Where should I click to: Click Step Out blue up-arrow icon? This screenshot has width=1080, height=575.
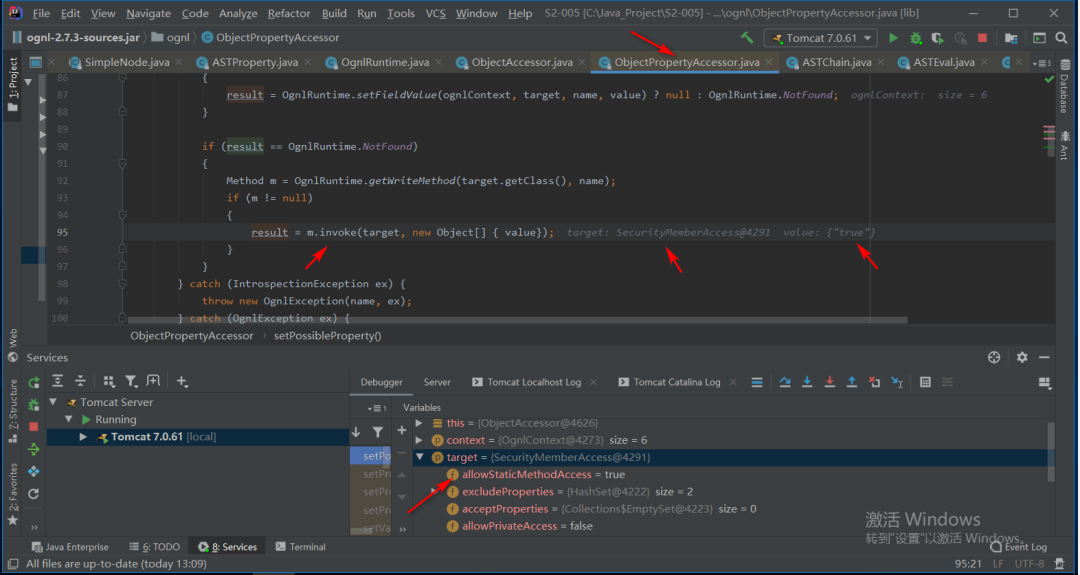[852, 382]
